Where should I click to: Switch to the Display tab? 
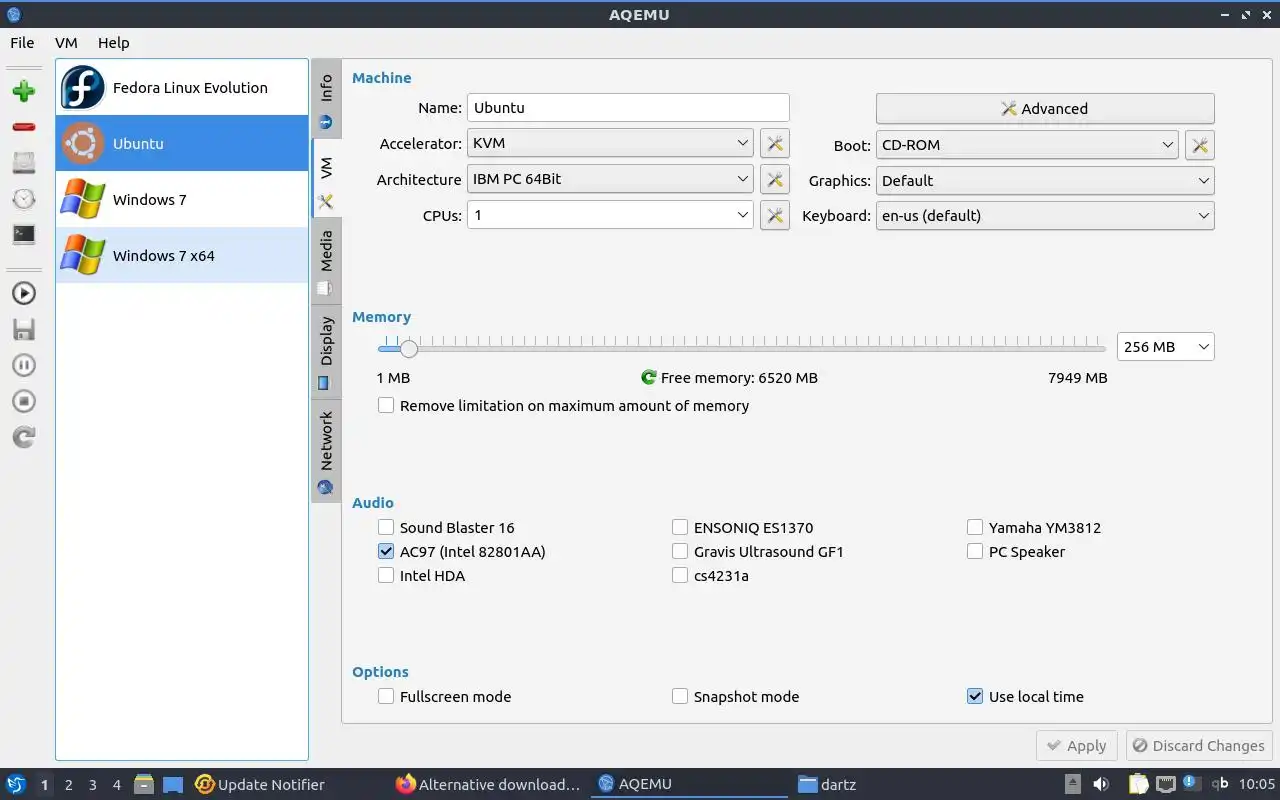point(326,352)
